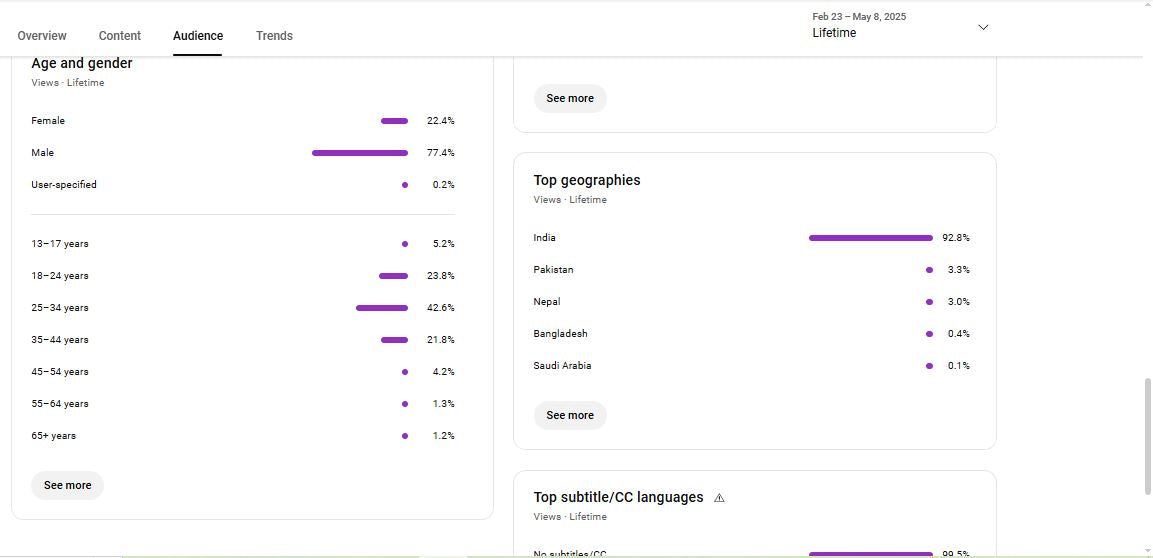Open the Content tab
The height and width of the screenshot is (558, 1153).
pyautogui.click(x=120, y=36)
